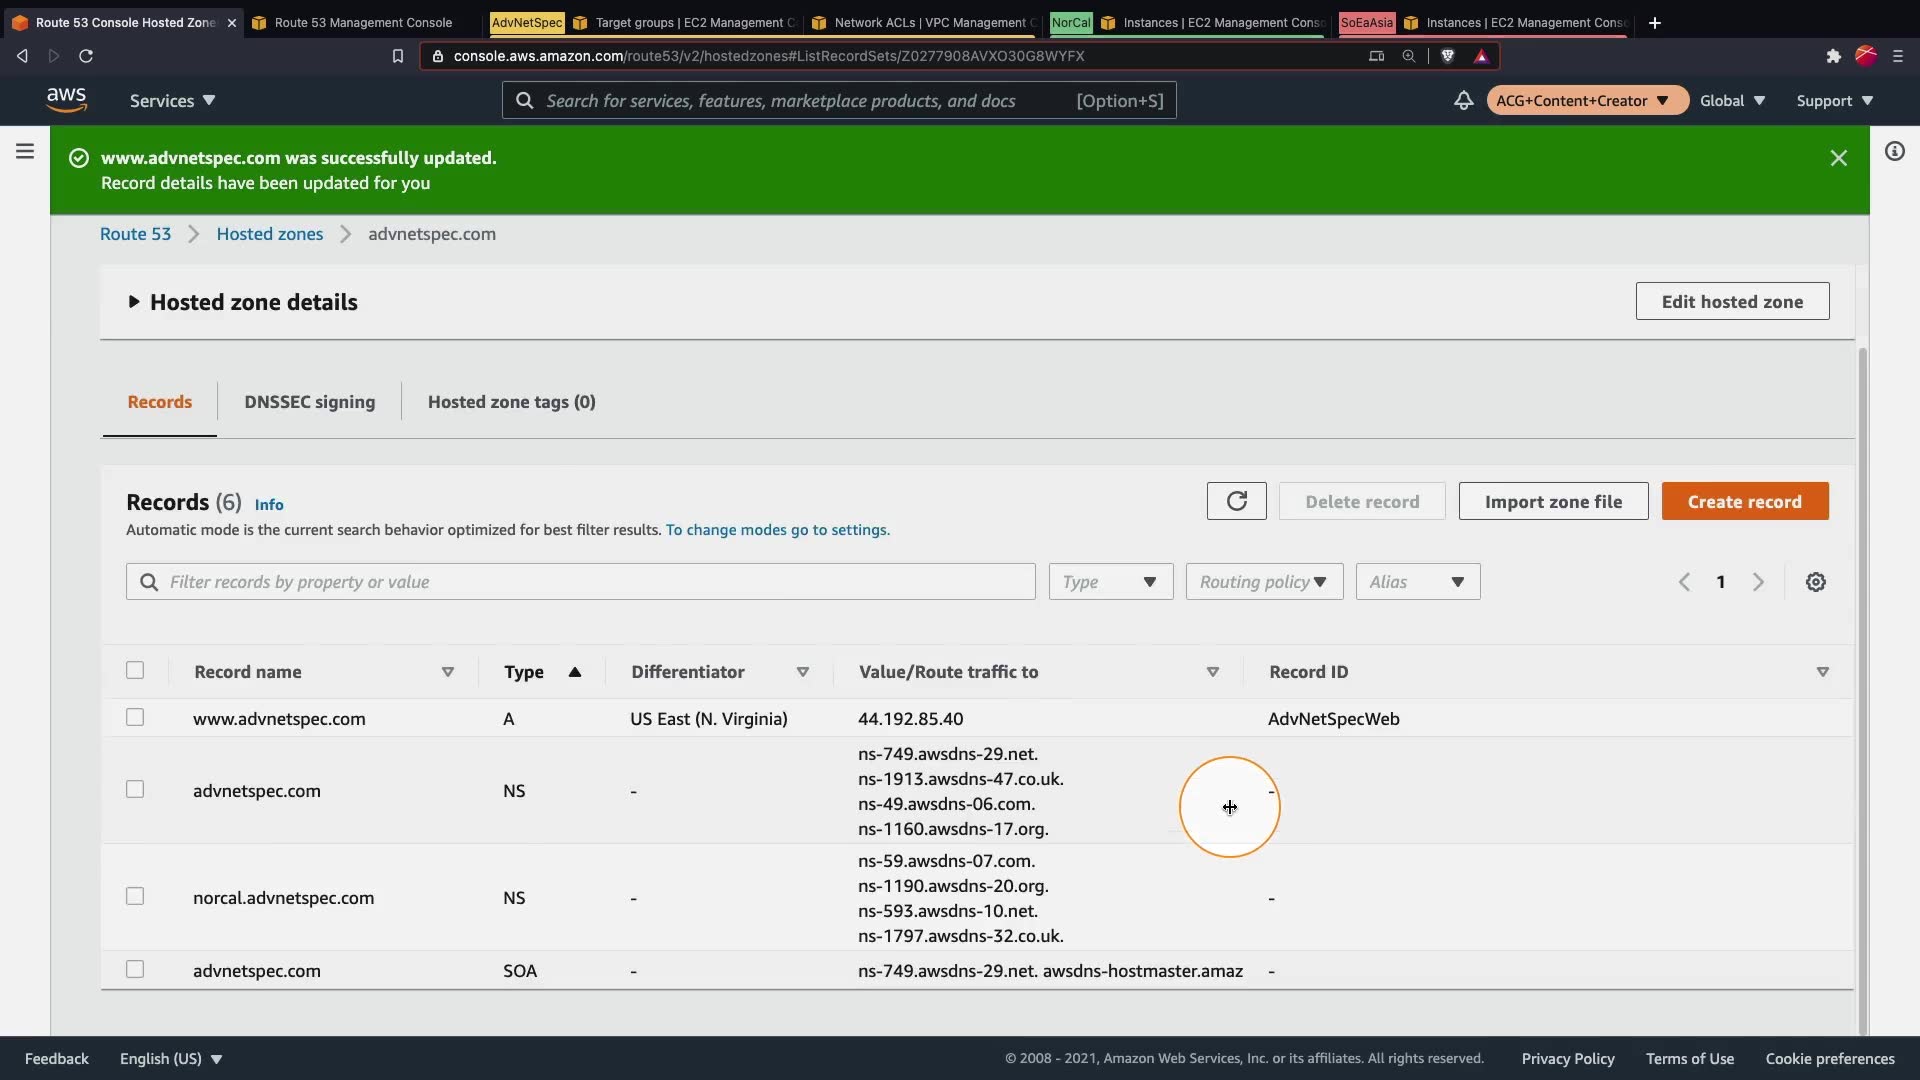
Task: Click the Create record button
Action: (1744, 501)
